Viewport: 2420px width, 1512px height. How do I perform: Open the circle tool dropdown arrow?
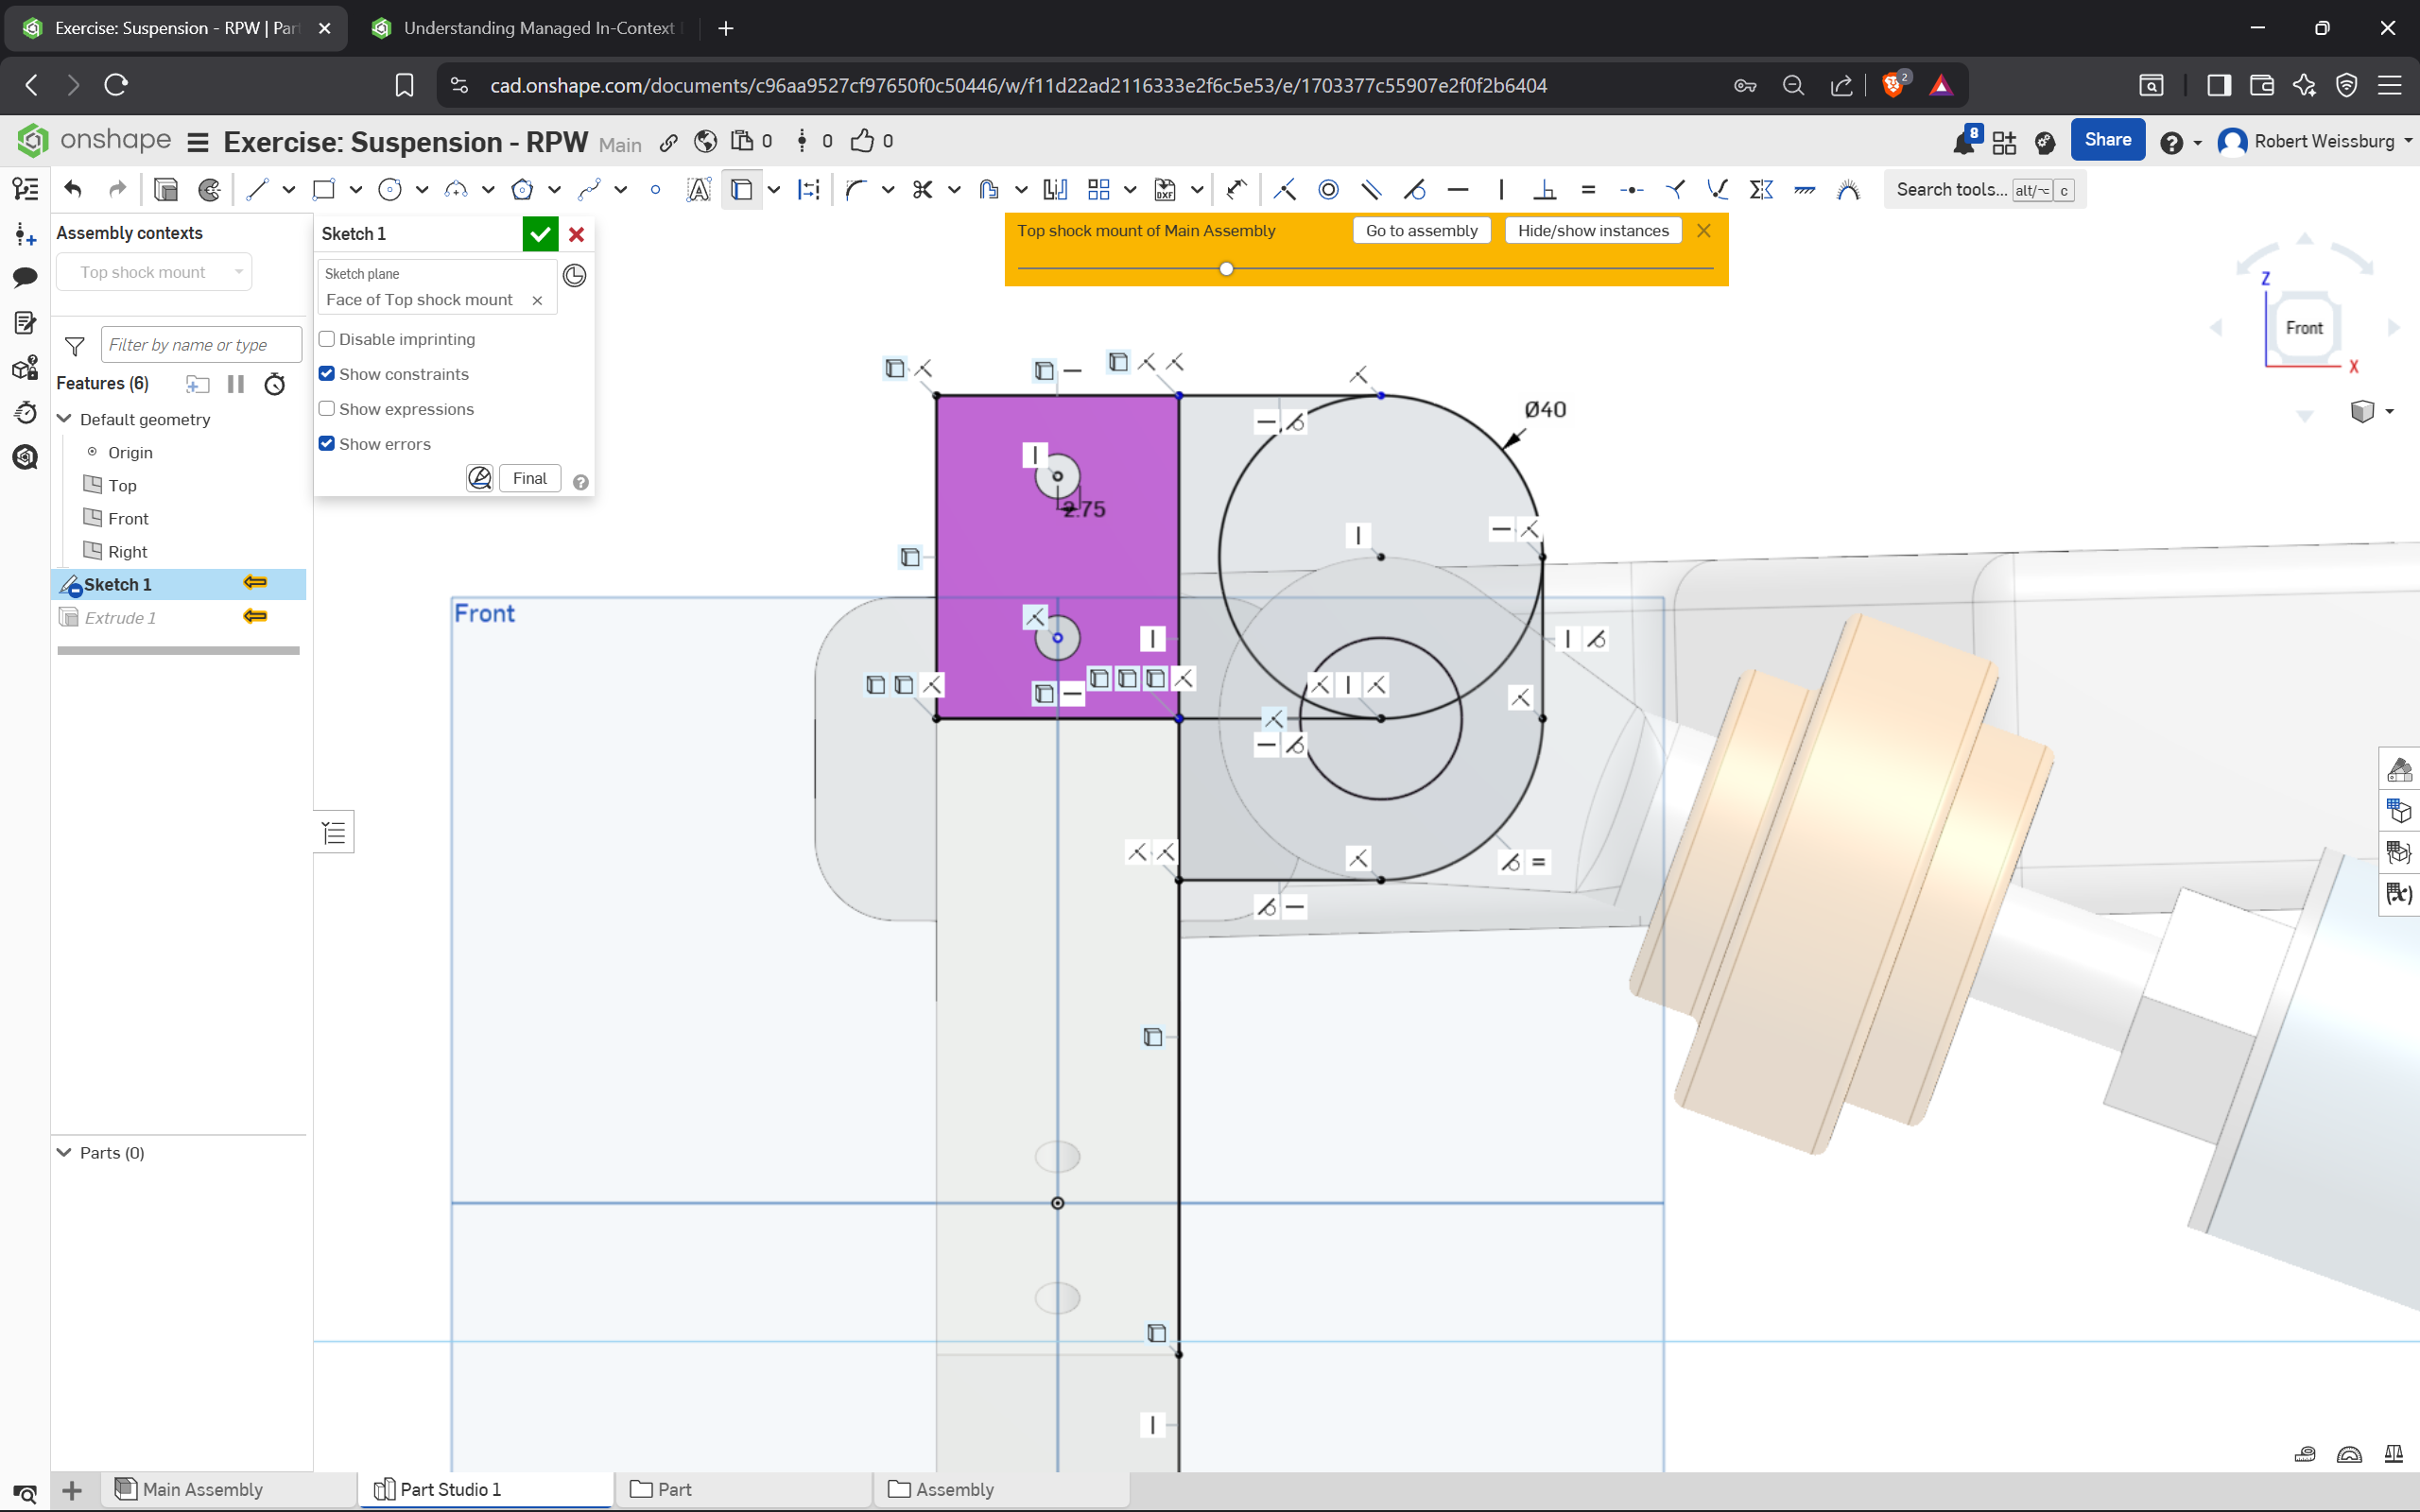(422, 189)
